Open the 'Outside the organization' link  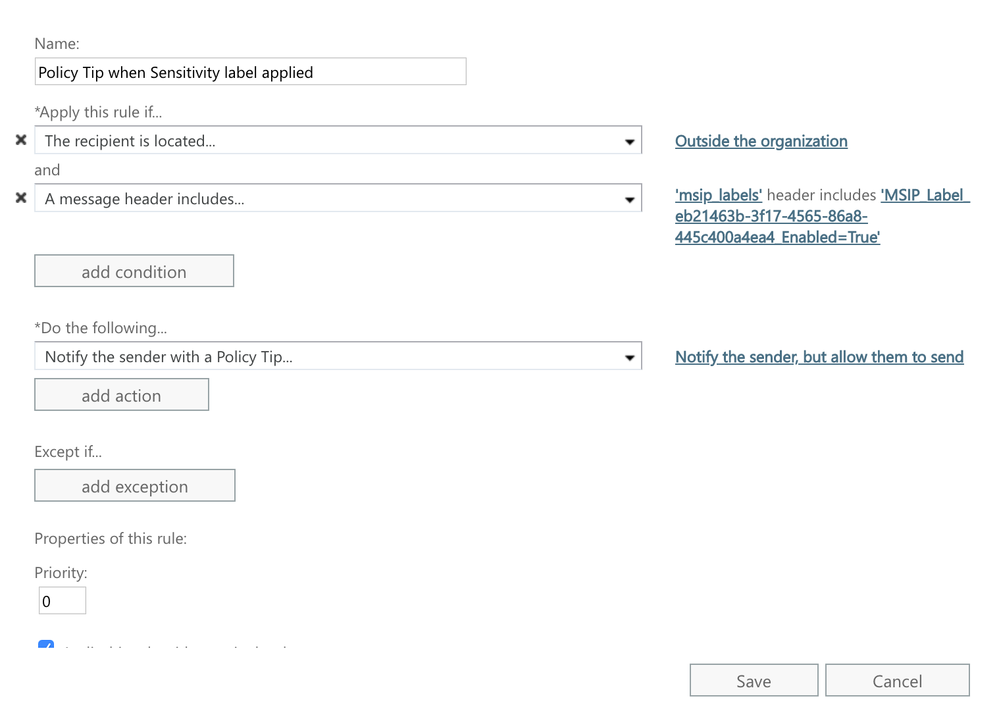[x=761, y=141]
